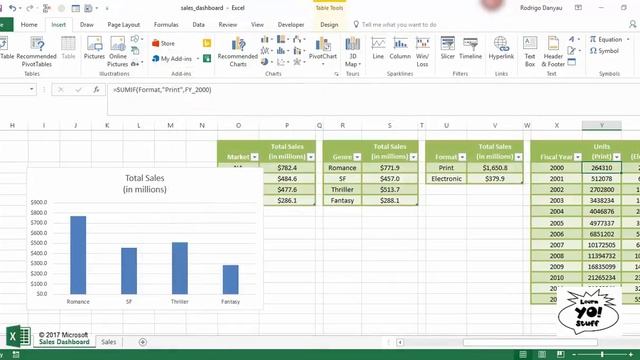Image resolution: width=640 pixels, height=360 pixels.
Task: Select column S header
Action: [389, 125]
